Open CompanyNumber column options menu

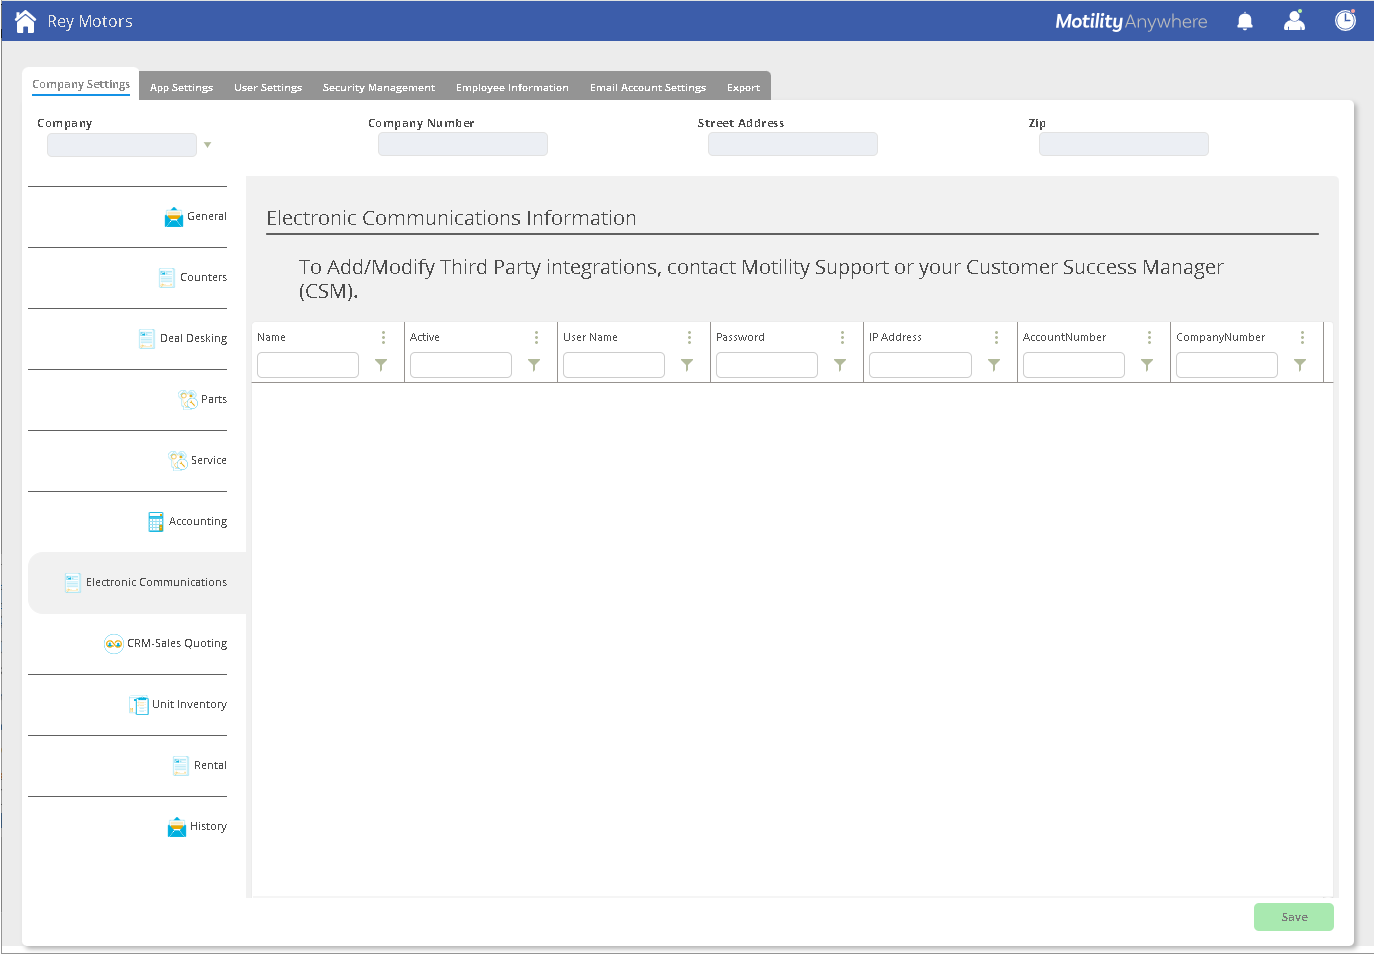coord(1302,338)
